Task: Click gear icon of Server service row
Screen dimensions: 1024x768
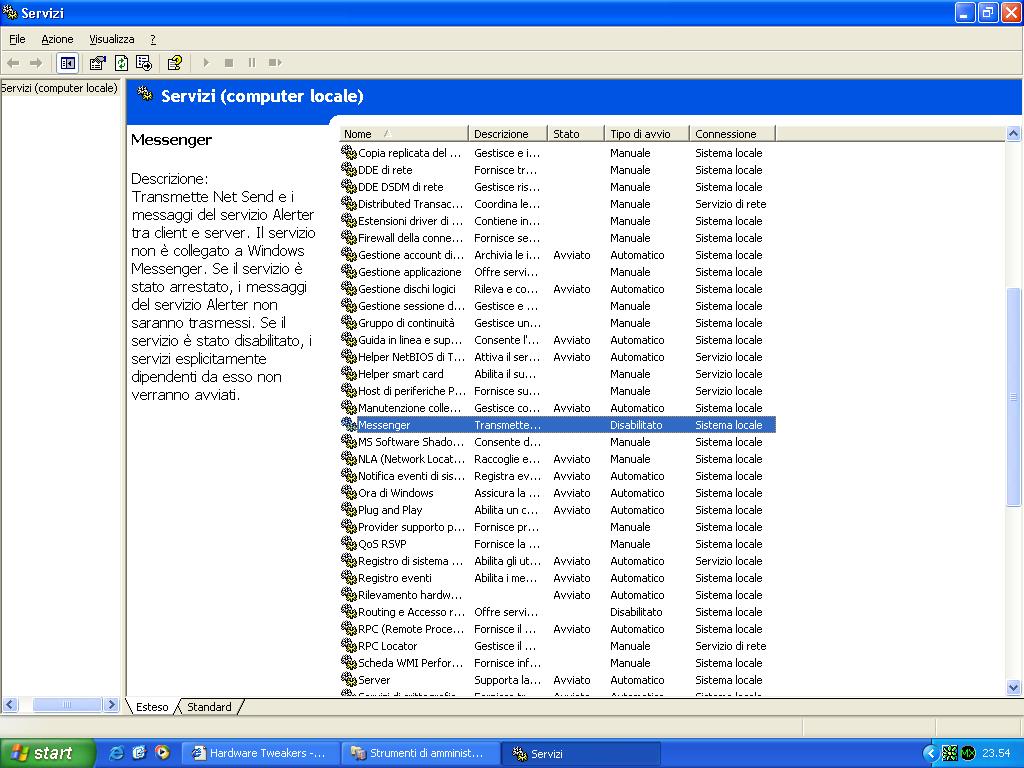Action: (x=349, y=679)
